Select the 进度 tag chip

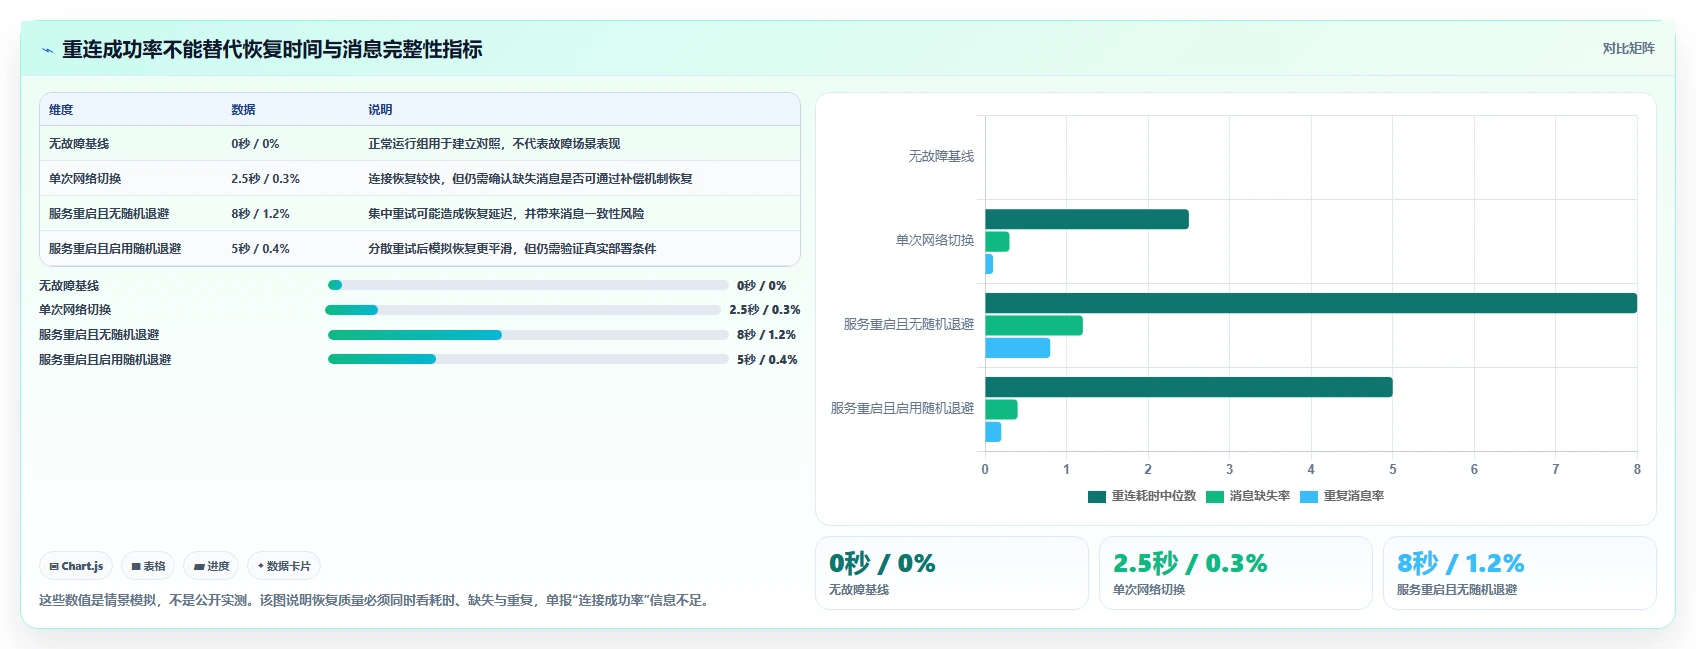(x=211, y=566)
